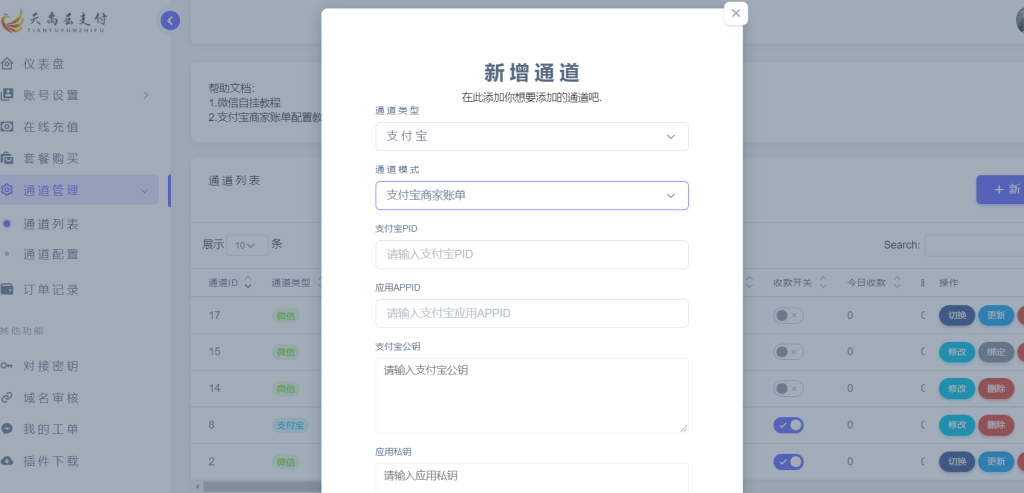Click the 仪表盘 dashboard home icon

(x=8, y=64)
